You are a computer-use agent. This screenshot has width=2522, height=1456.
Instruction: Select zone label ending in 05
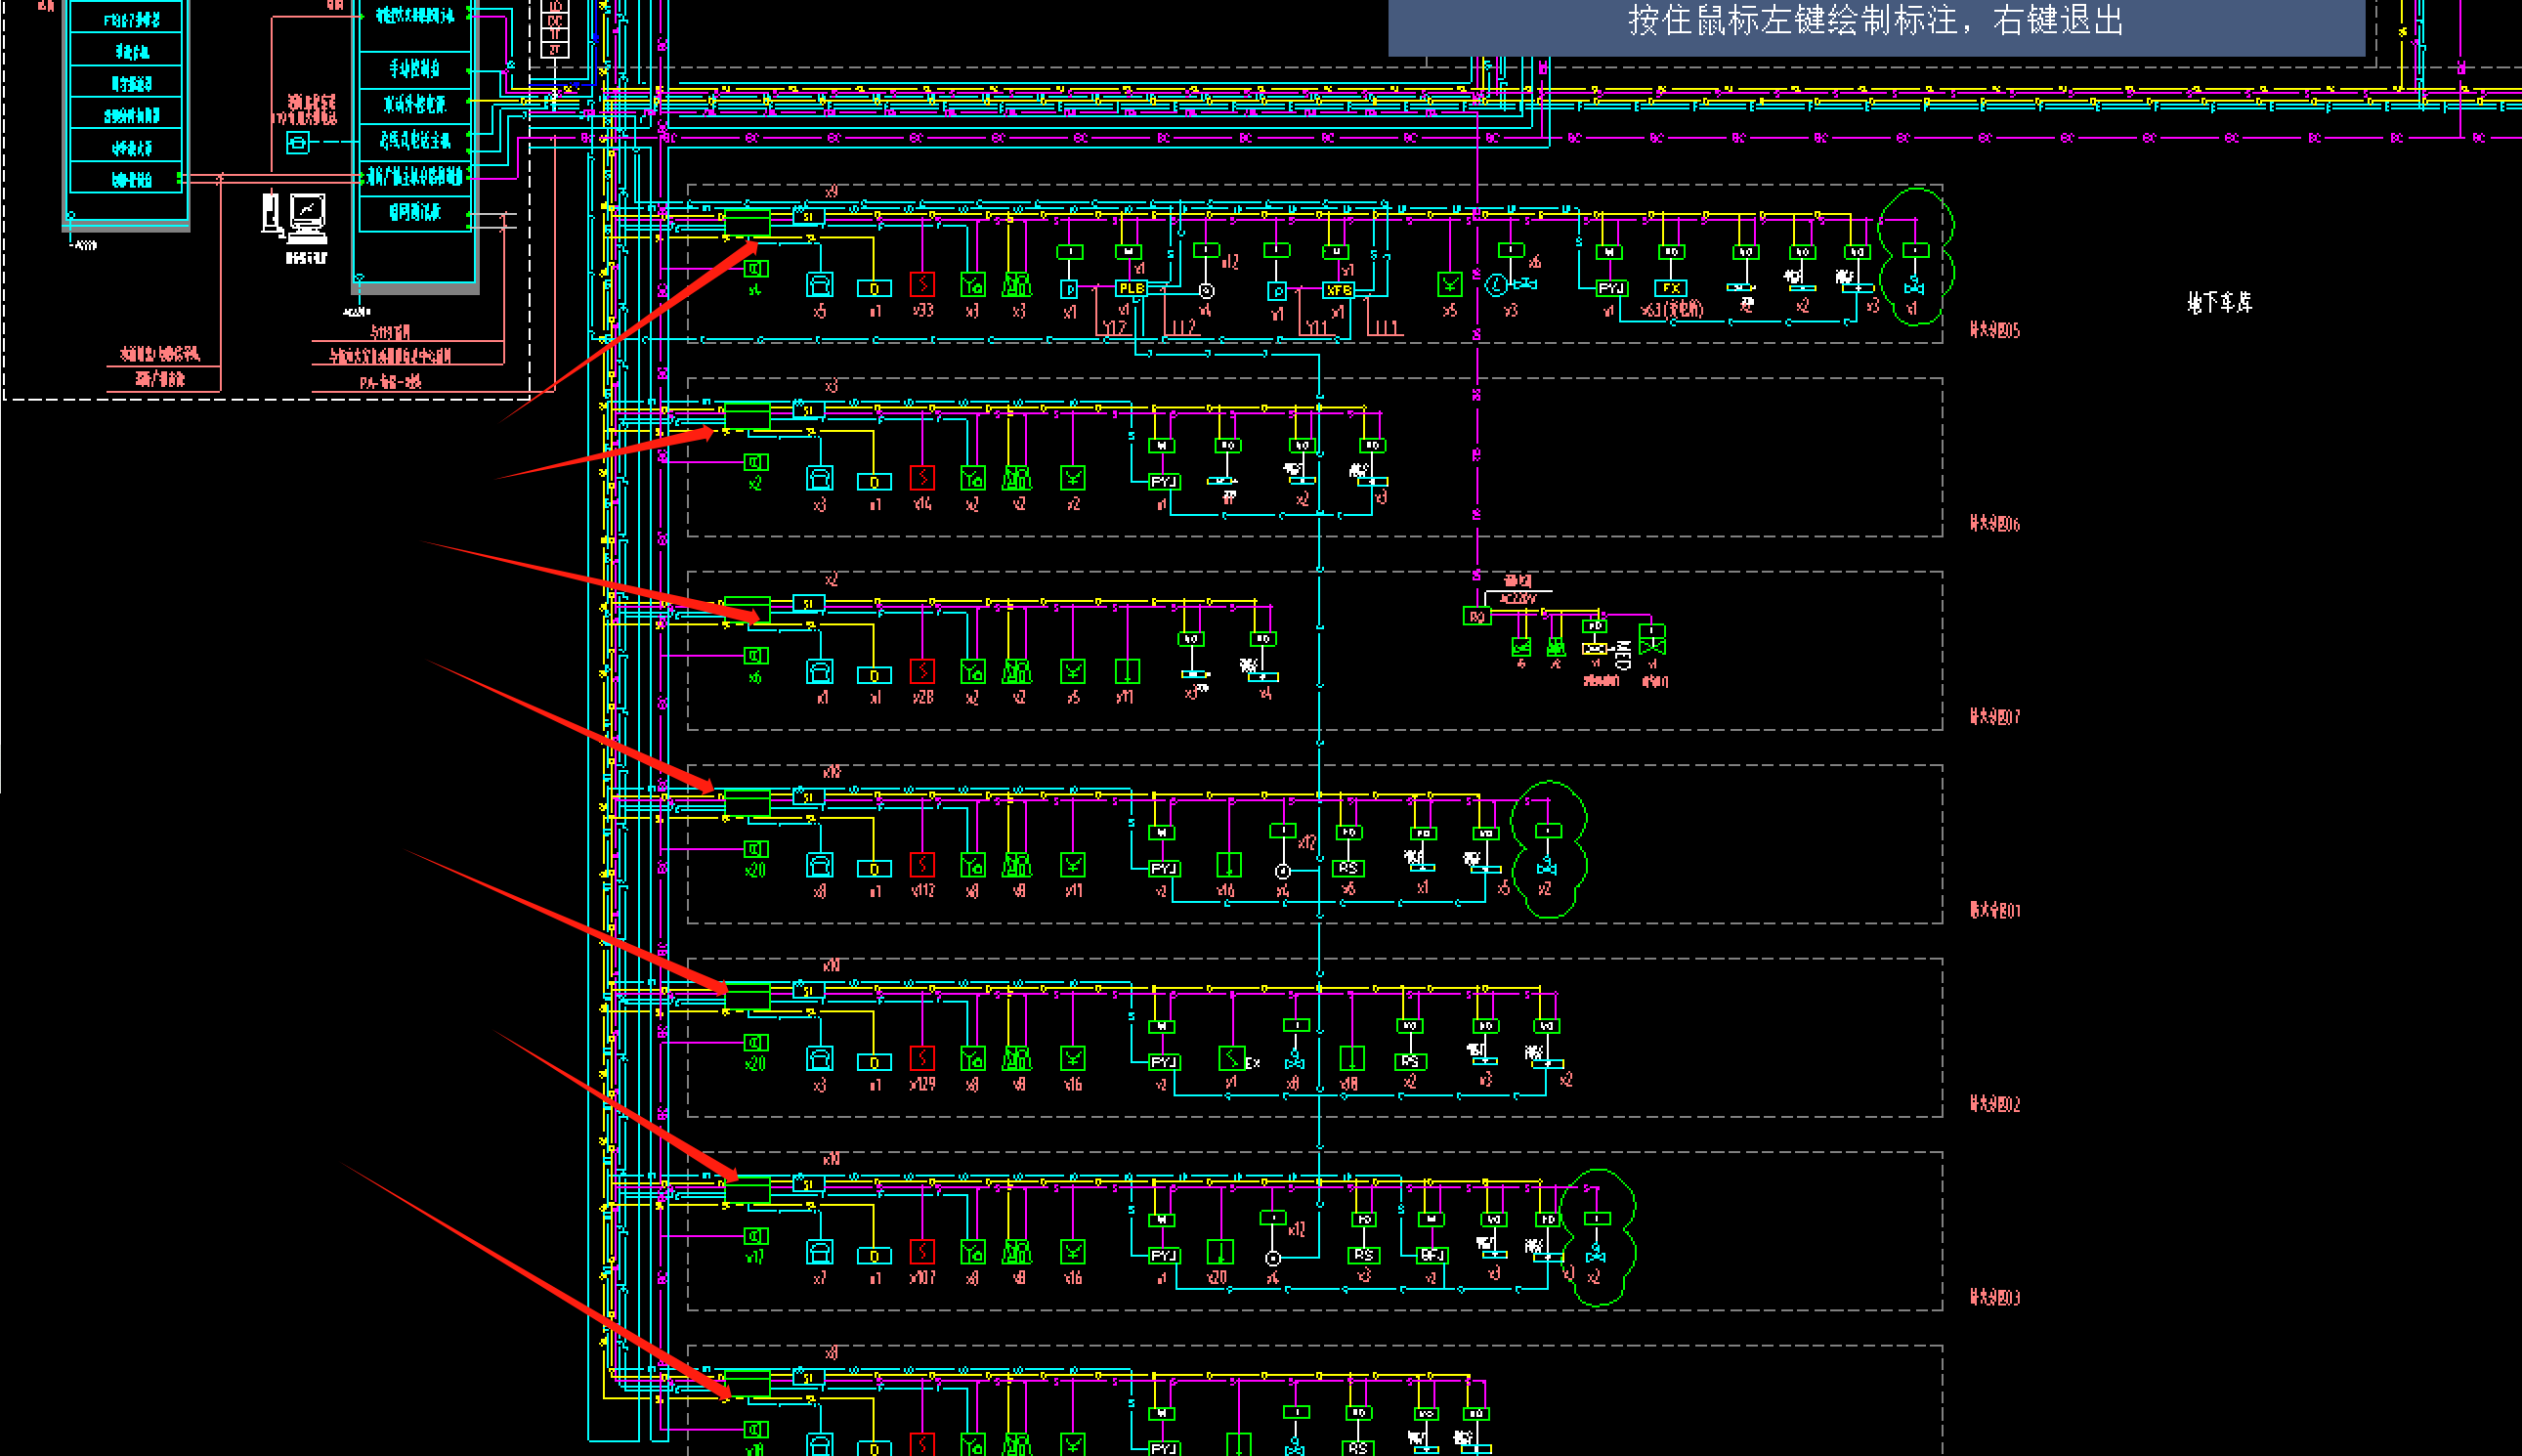tap(1995, 330)
